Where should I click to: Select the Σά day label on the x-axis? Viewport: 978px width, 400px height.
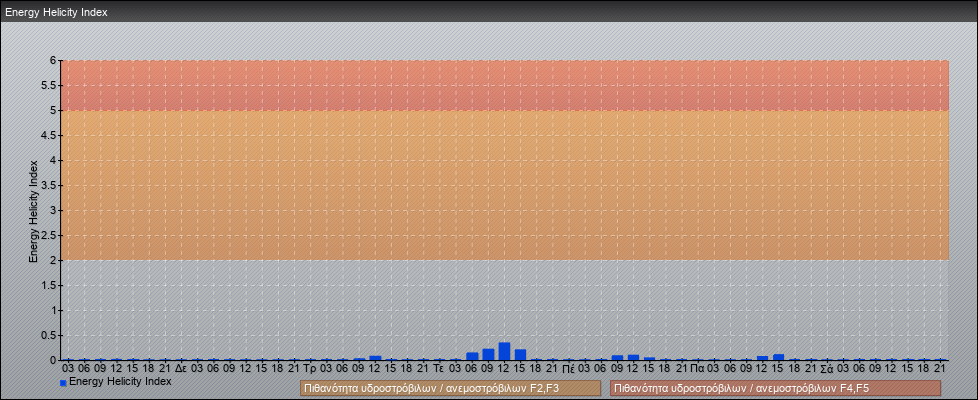pos(827,368)
